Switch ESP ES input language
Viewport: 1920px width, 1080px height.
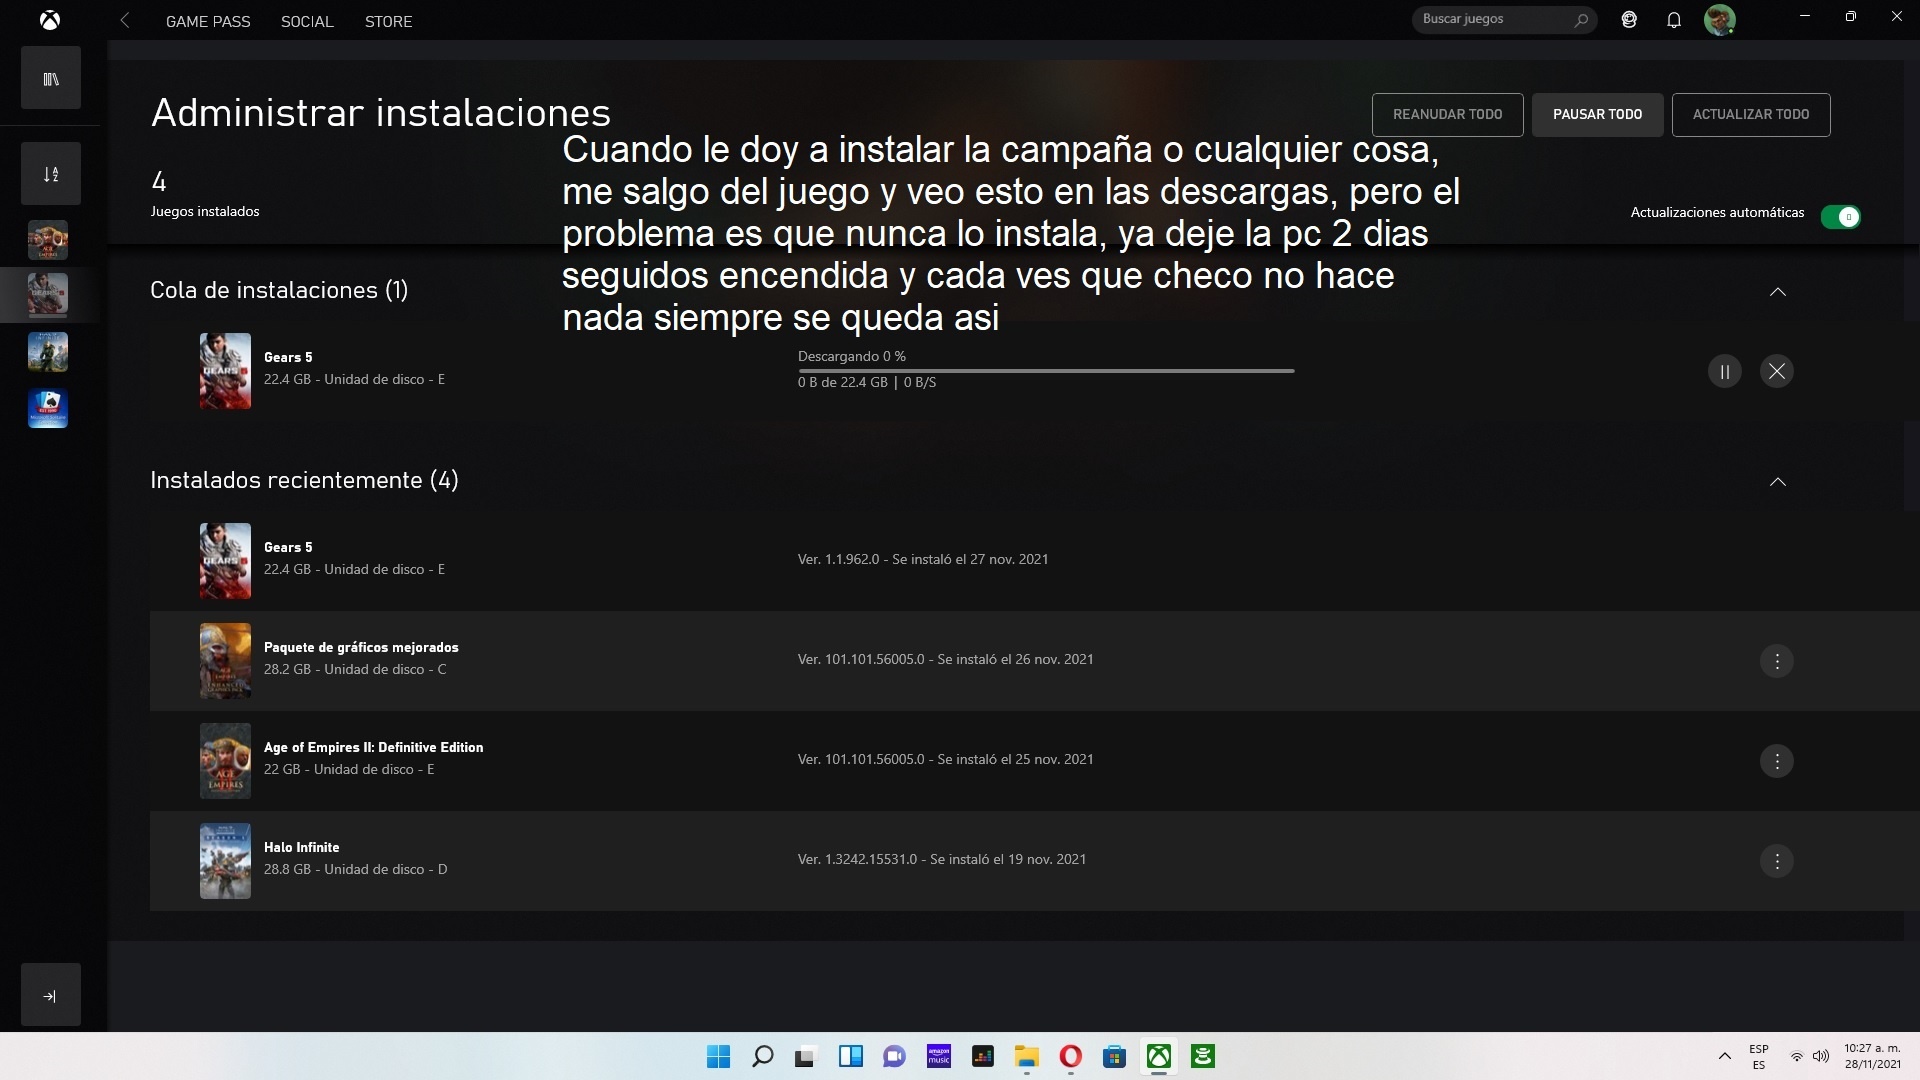1758,1056
